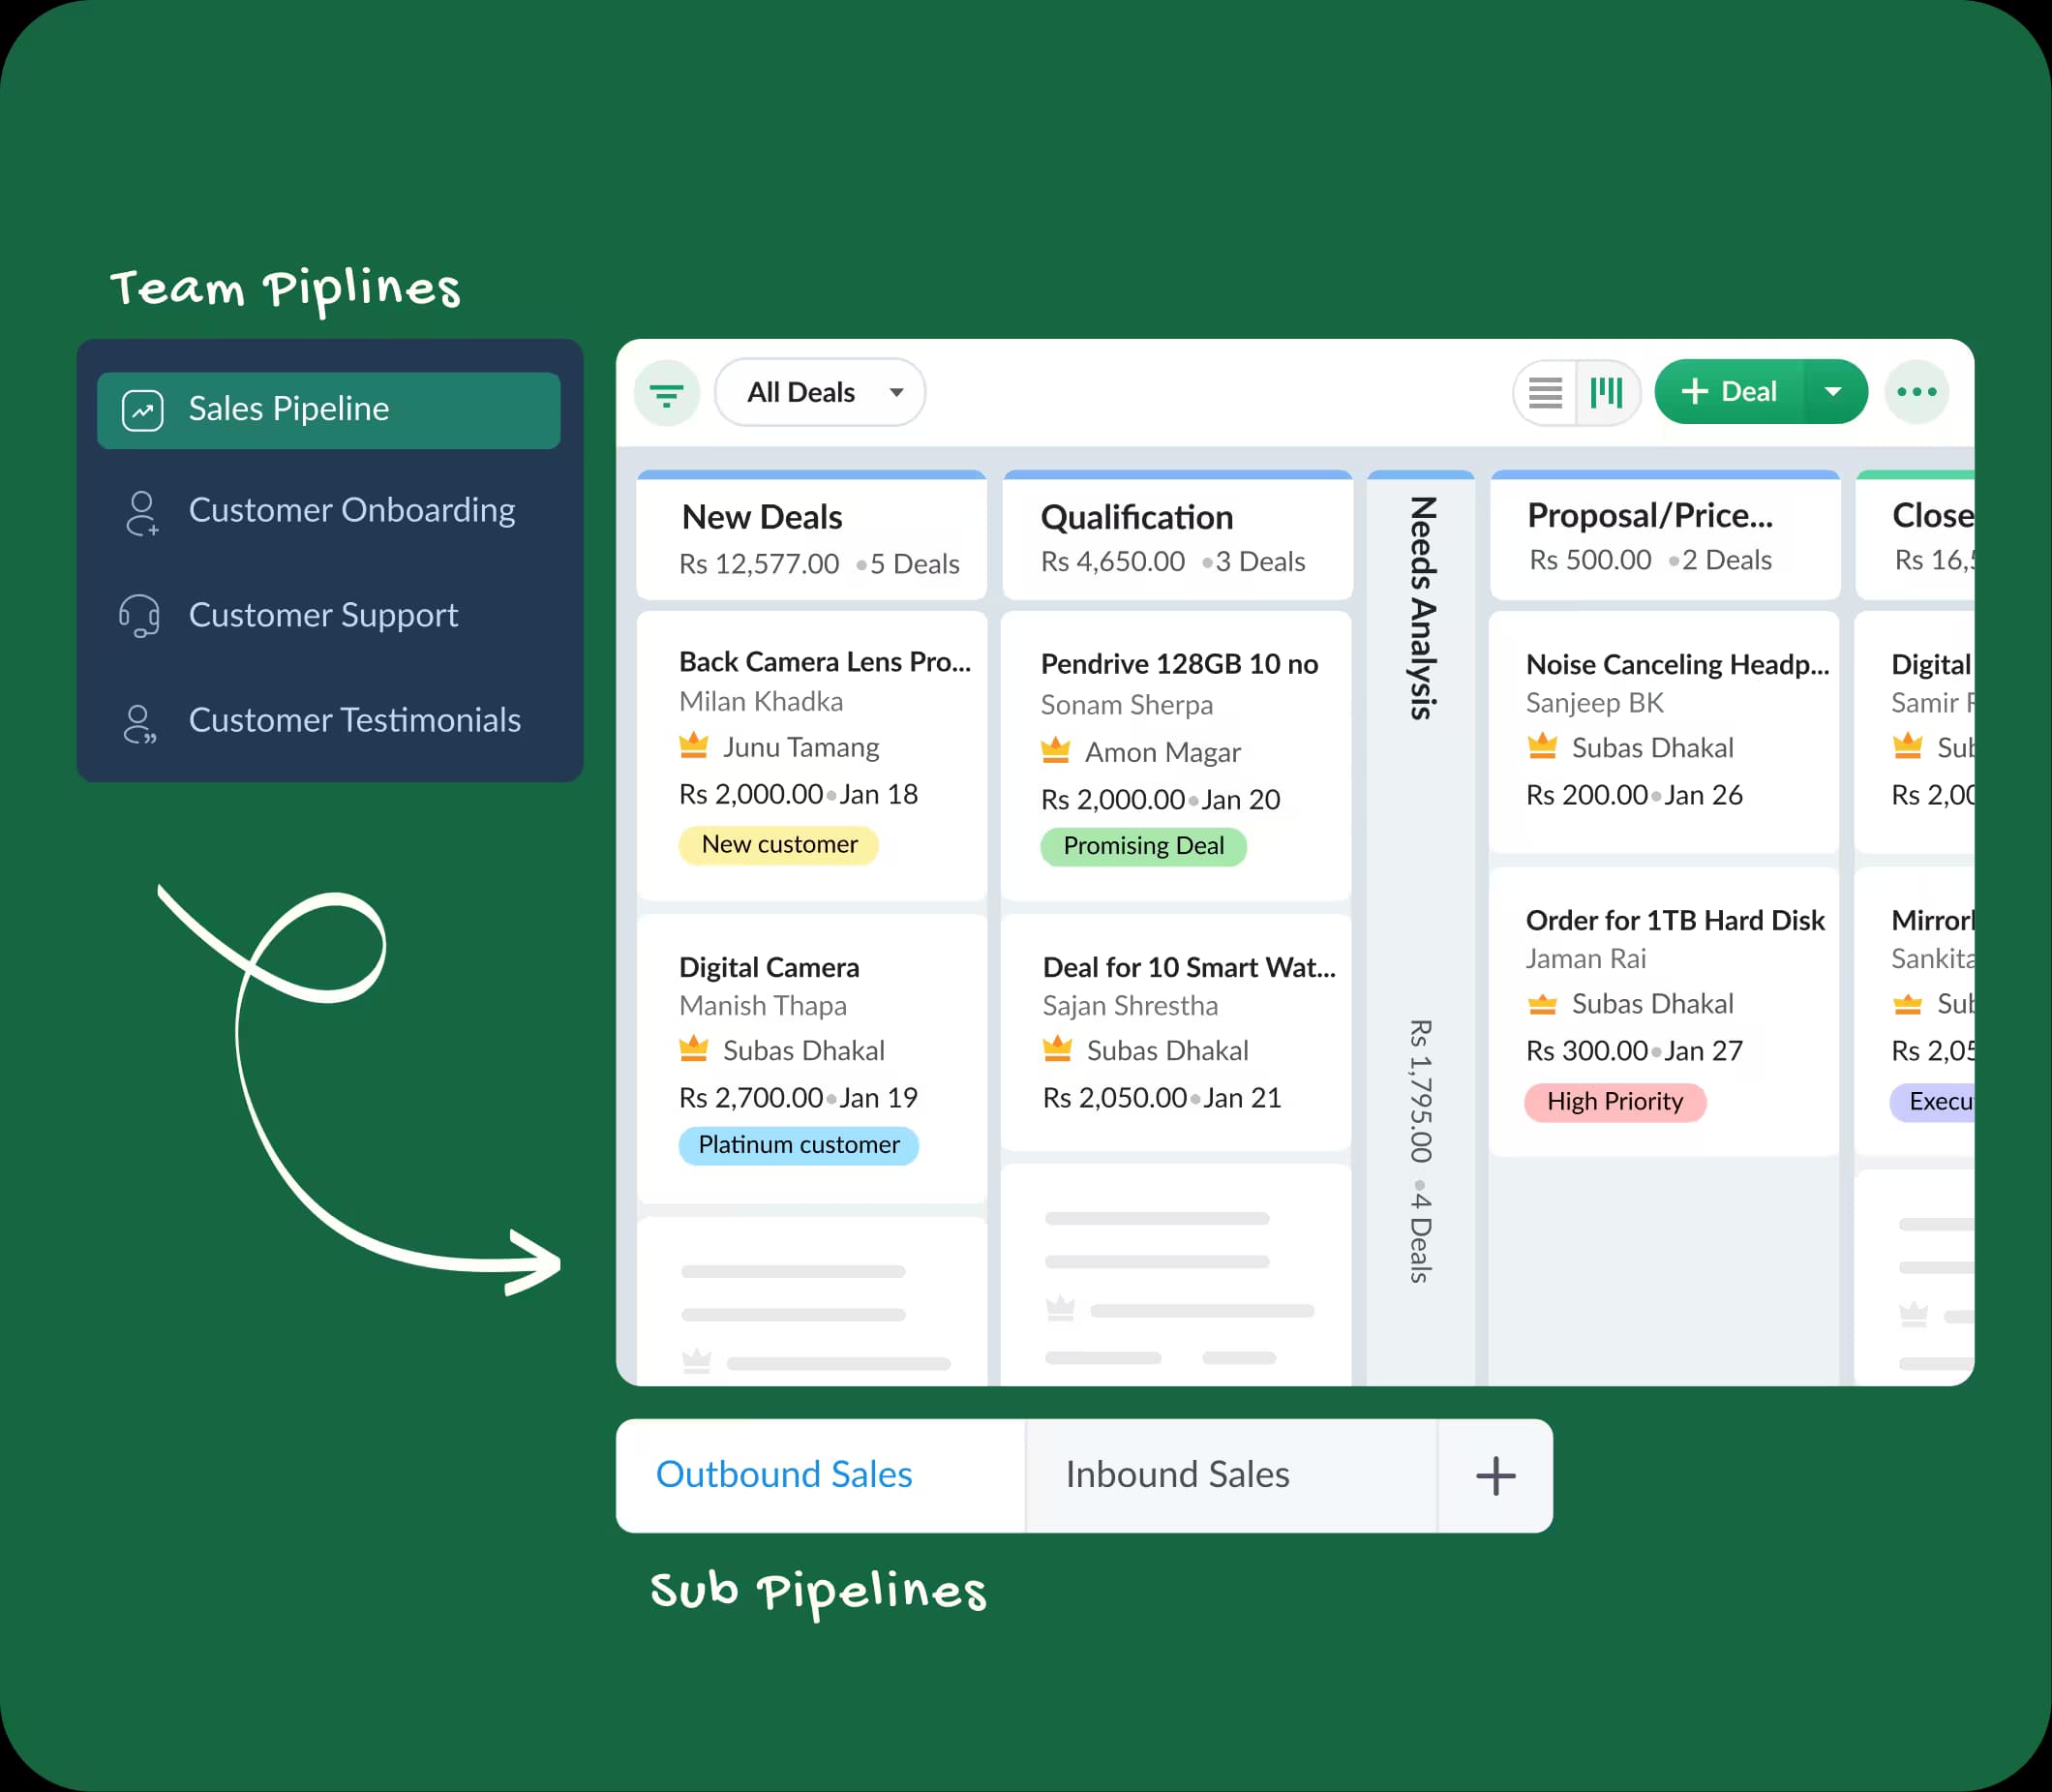This screenshot has width=2052, height=1792.
Task: Open the Customer Onboarding pipeline
Action: coord(328,511)
